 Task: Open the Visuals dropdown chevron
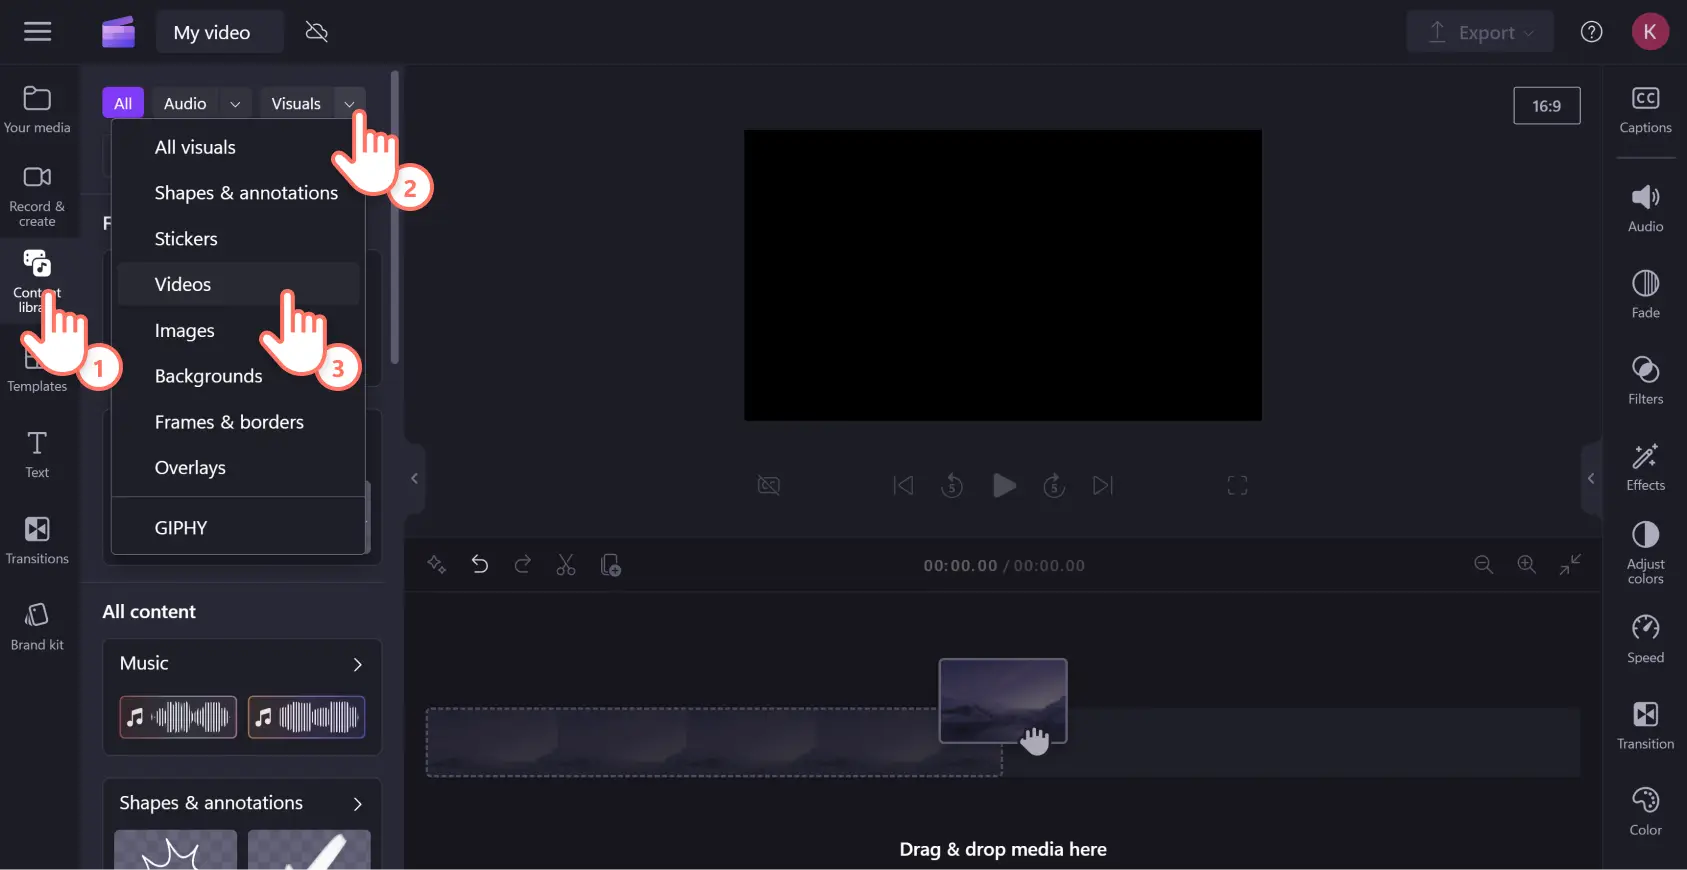tap(349, 104)
